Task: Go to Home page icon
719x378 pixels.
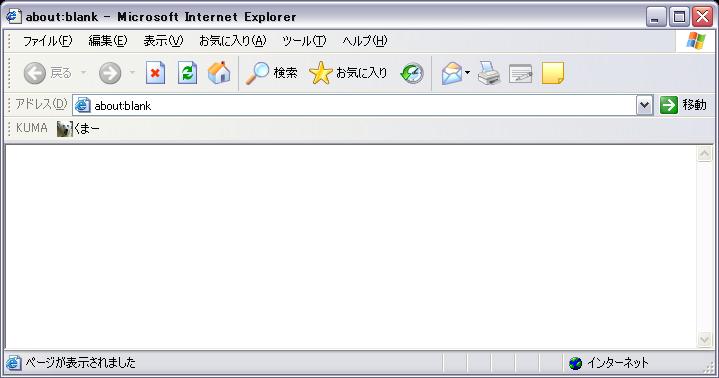Action: [x=219, y=73]
